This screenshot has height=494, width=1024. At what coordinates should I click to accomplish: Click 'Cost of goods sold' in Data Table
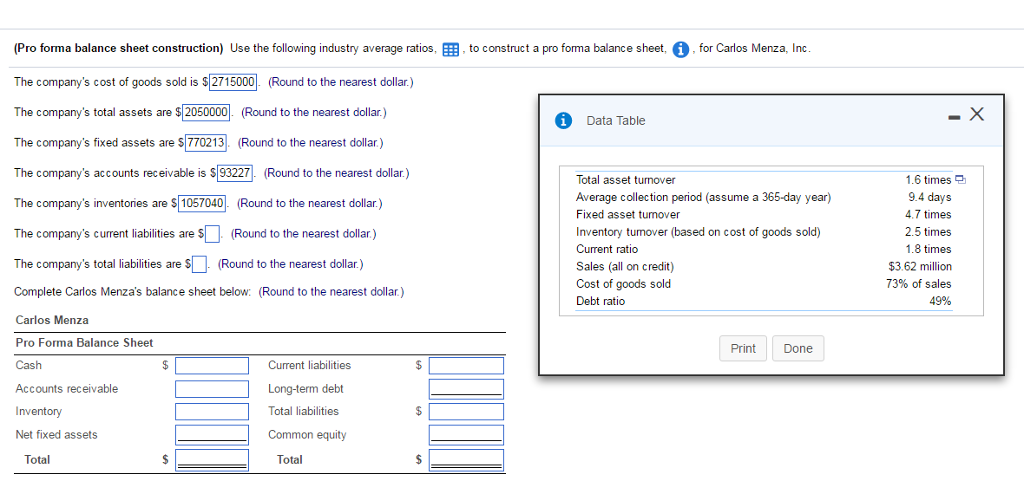click(623, 284)
